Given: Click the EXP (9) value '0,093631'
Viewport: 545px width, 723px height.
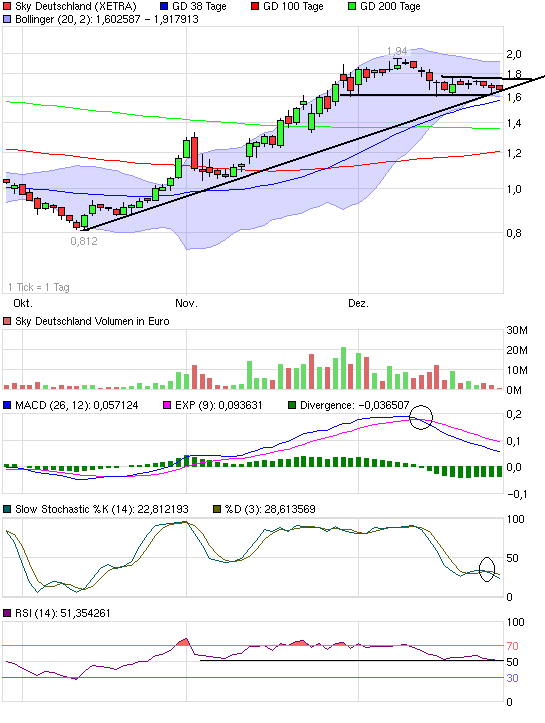Looking at the screenshot, I should [240, 405].
